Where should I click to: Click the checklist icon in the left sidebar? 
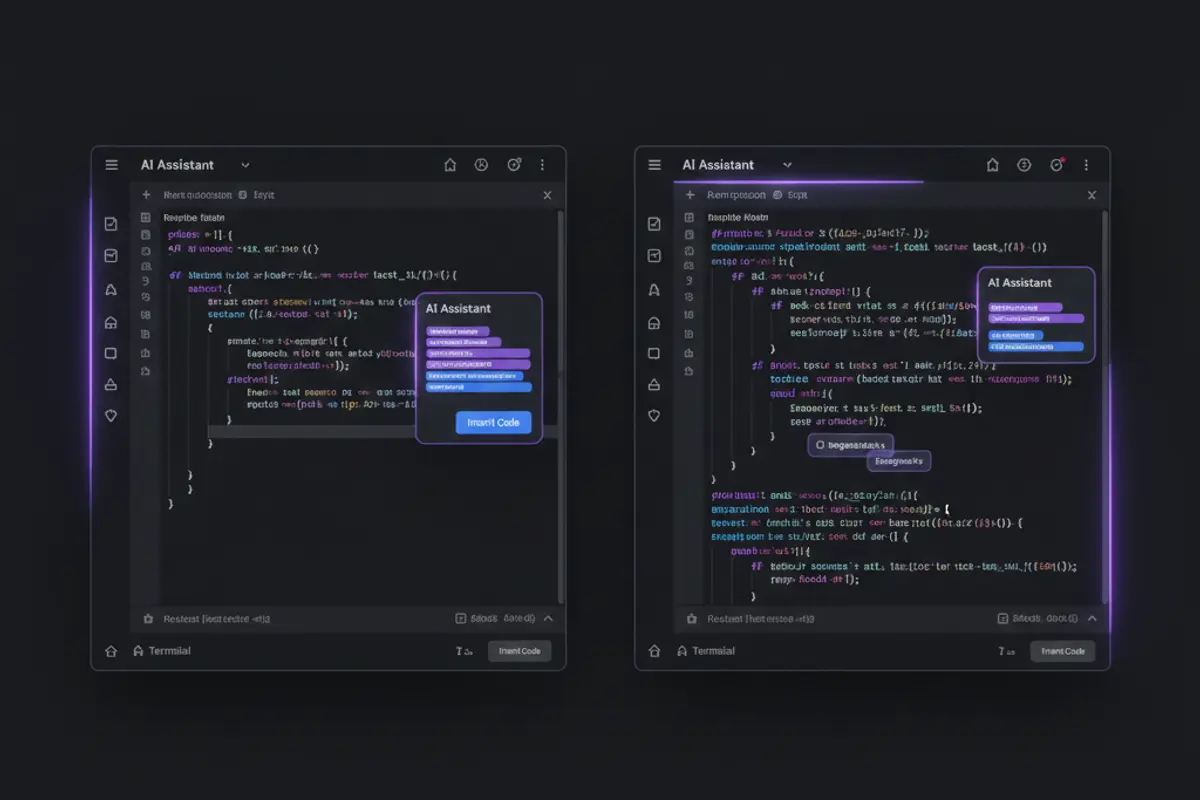pos(111,222)
